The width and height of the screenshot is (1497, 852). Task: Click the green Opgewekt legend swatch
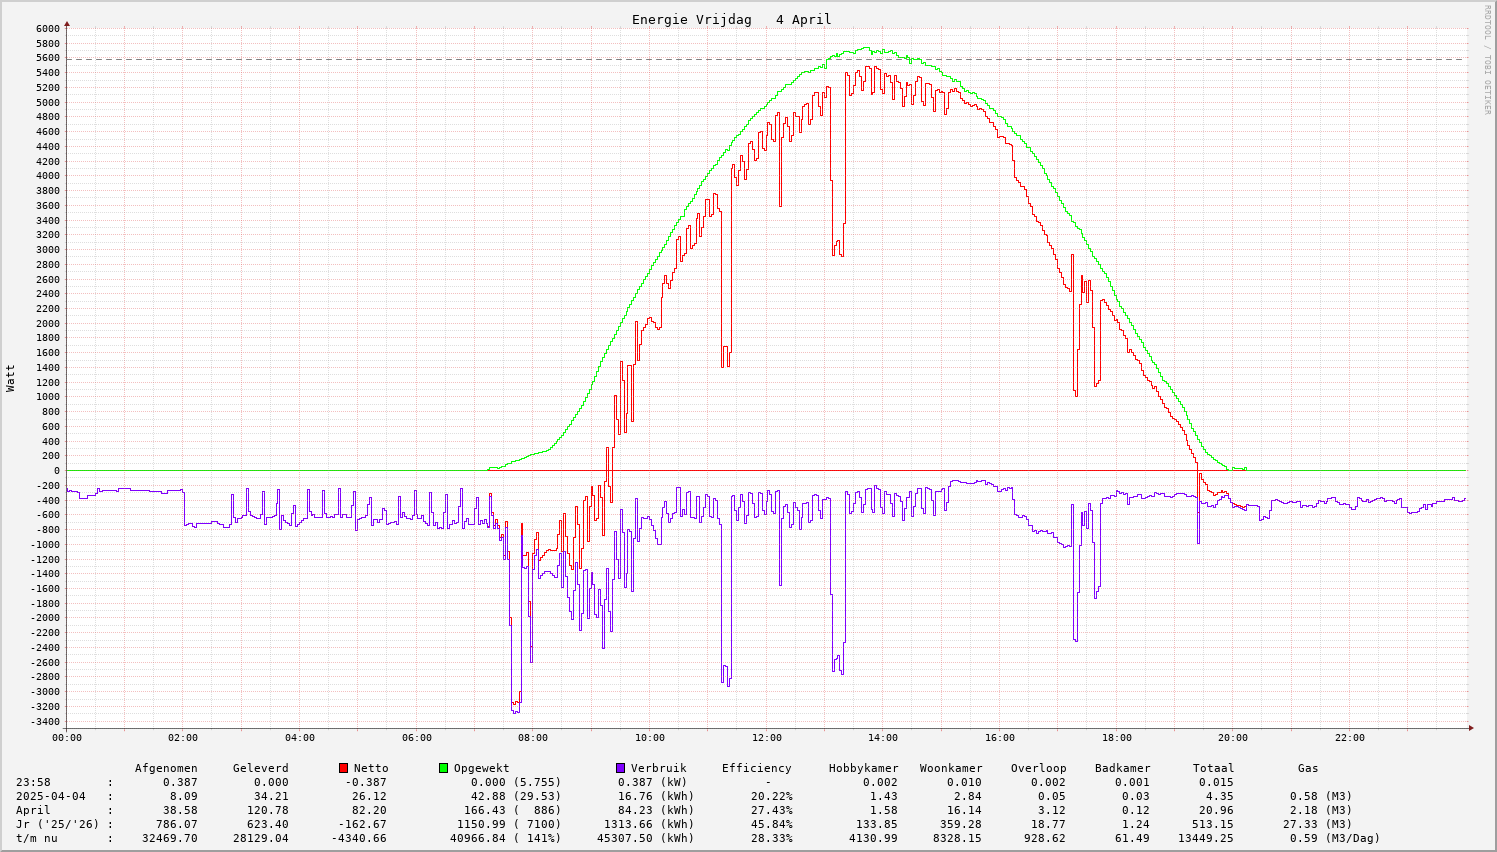(443, 768)
